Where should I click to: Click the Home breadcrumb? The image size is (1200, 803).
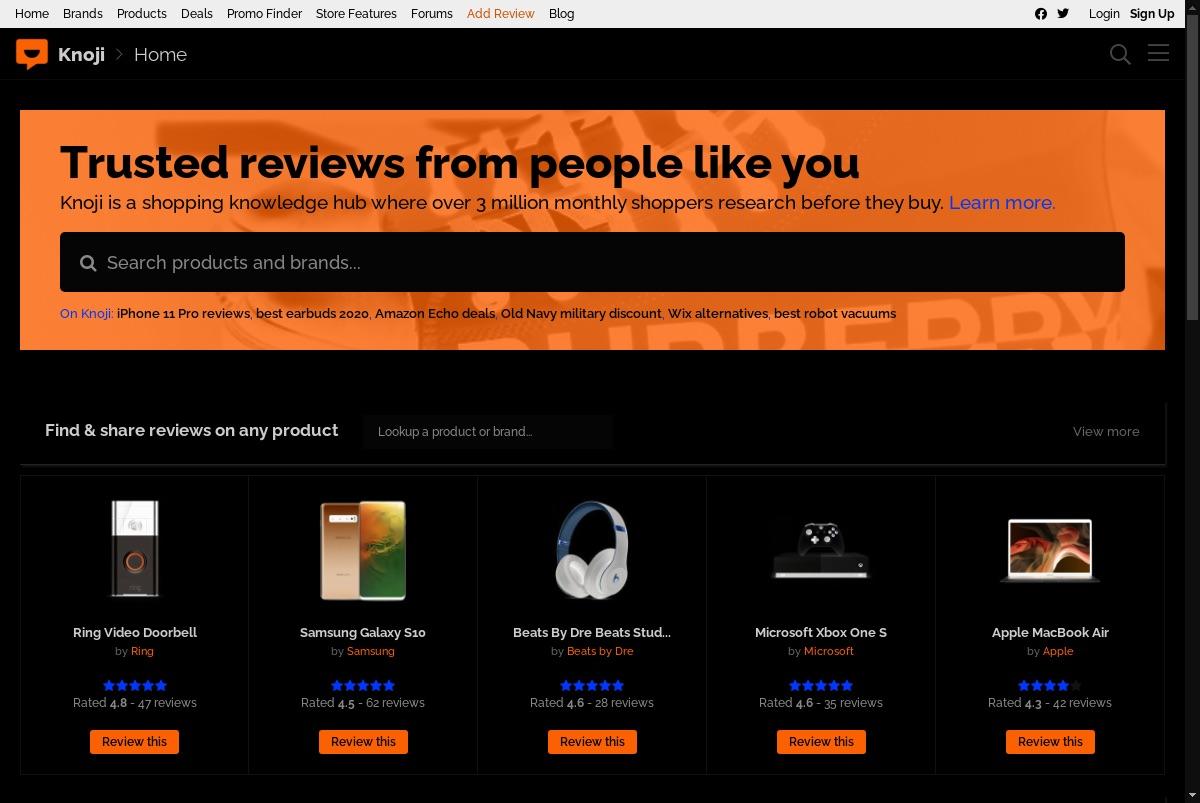(160, 54)
